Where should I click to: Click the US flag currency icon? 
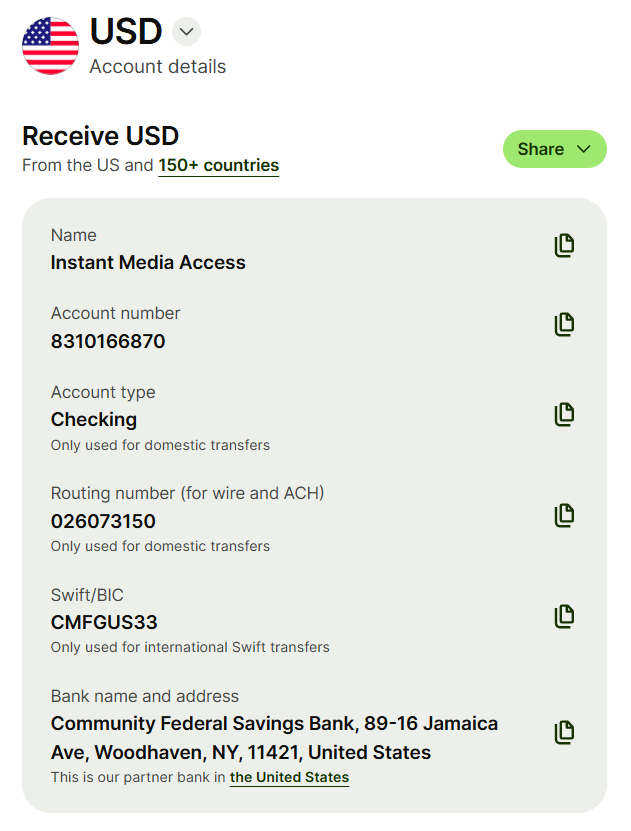(x=50, y=46)
